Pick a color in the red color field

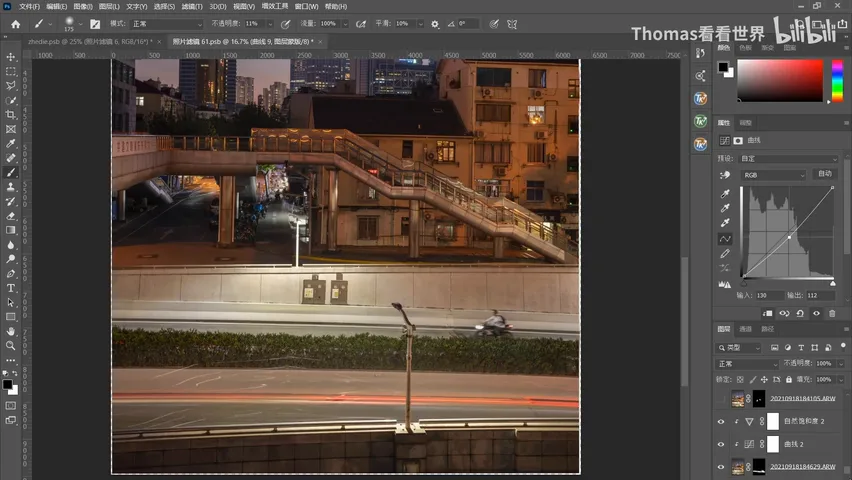coord(780,80)
